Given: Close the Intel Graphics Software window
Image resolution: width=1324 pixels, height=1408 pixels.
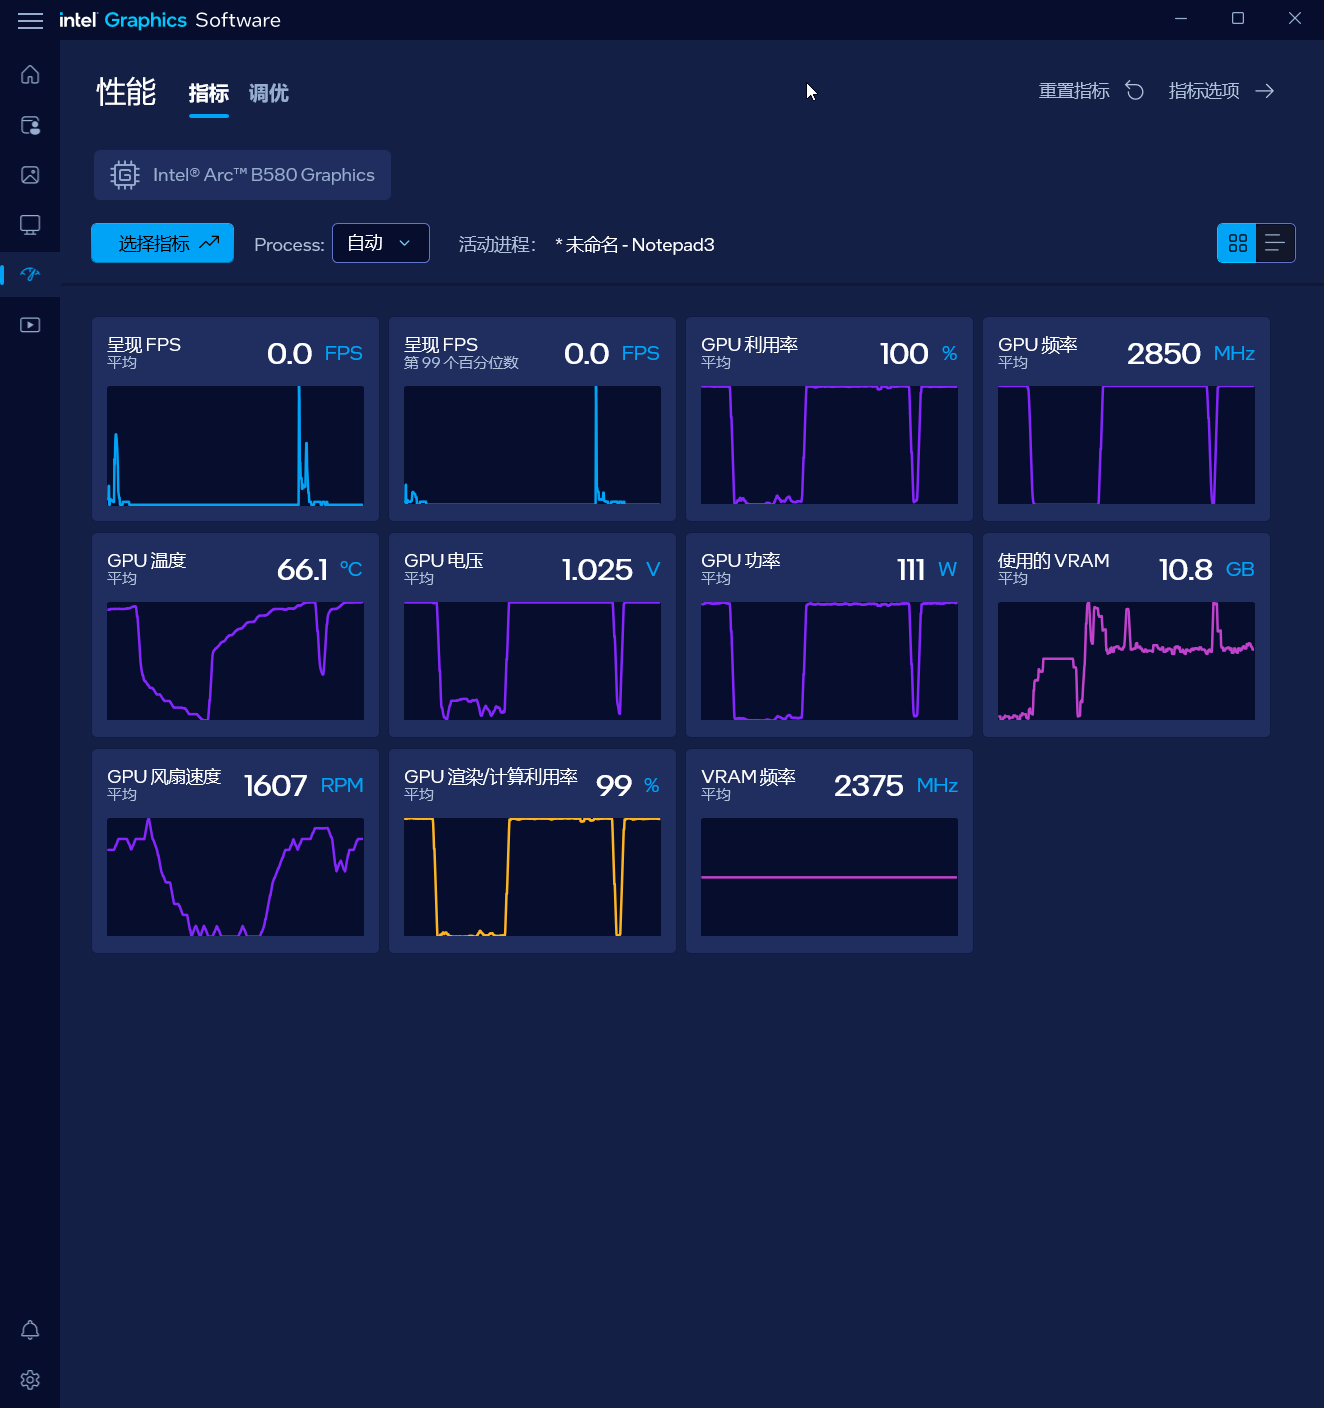Looking at the screenshot, I should pyautogui.click(x=1295, y=18).
